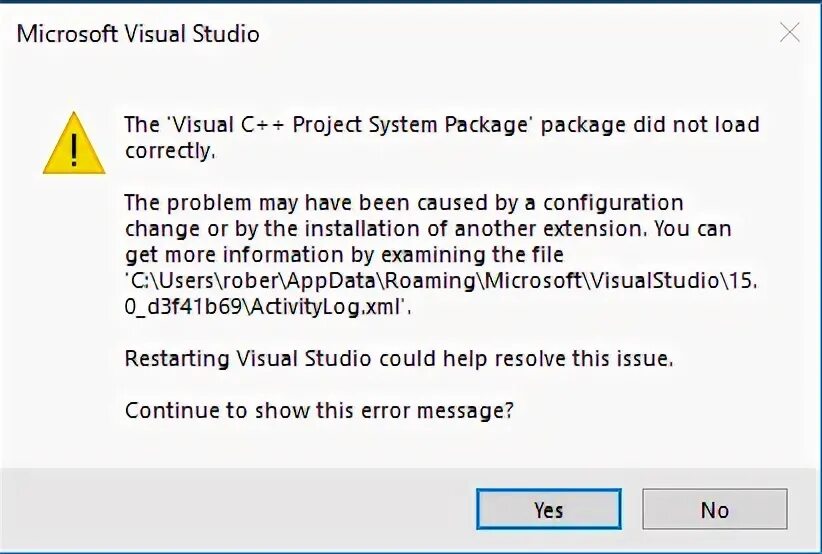Click the word 'correctly.' in the message
The height and width of the screenshot is (554, 822).
pos(170,151)
